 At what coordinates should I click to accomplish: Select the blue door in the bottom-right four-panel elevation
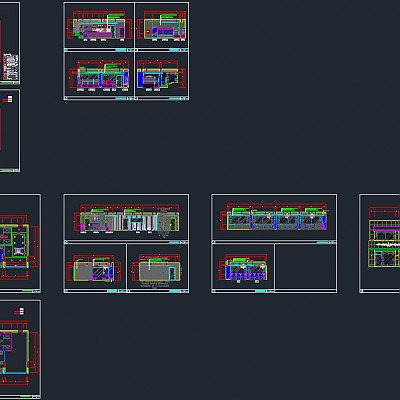point(140,80)
